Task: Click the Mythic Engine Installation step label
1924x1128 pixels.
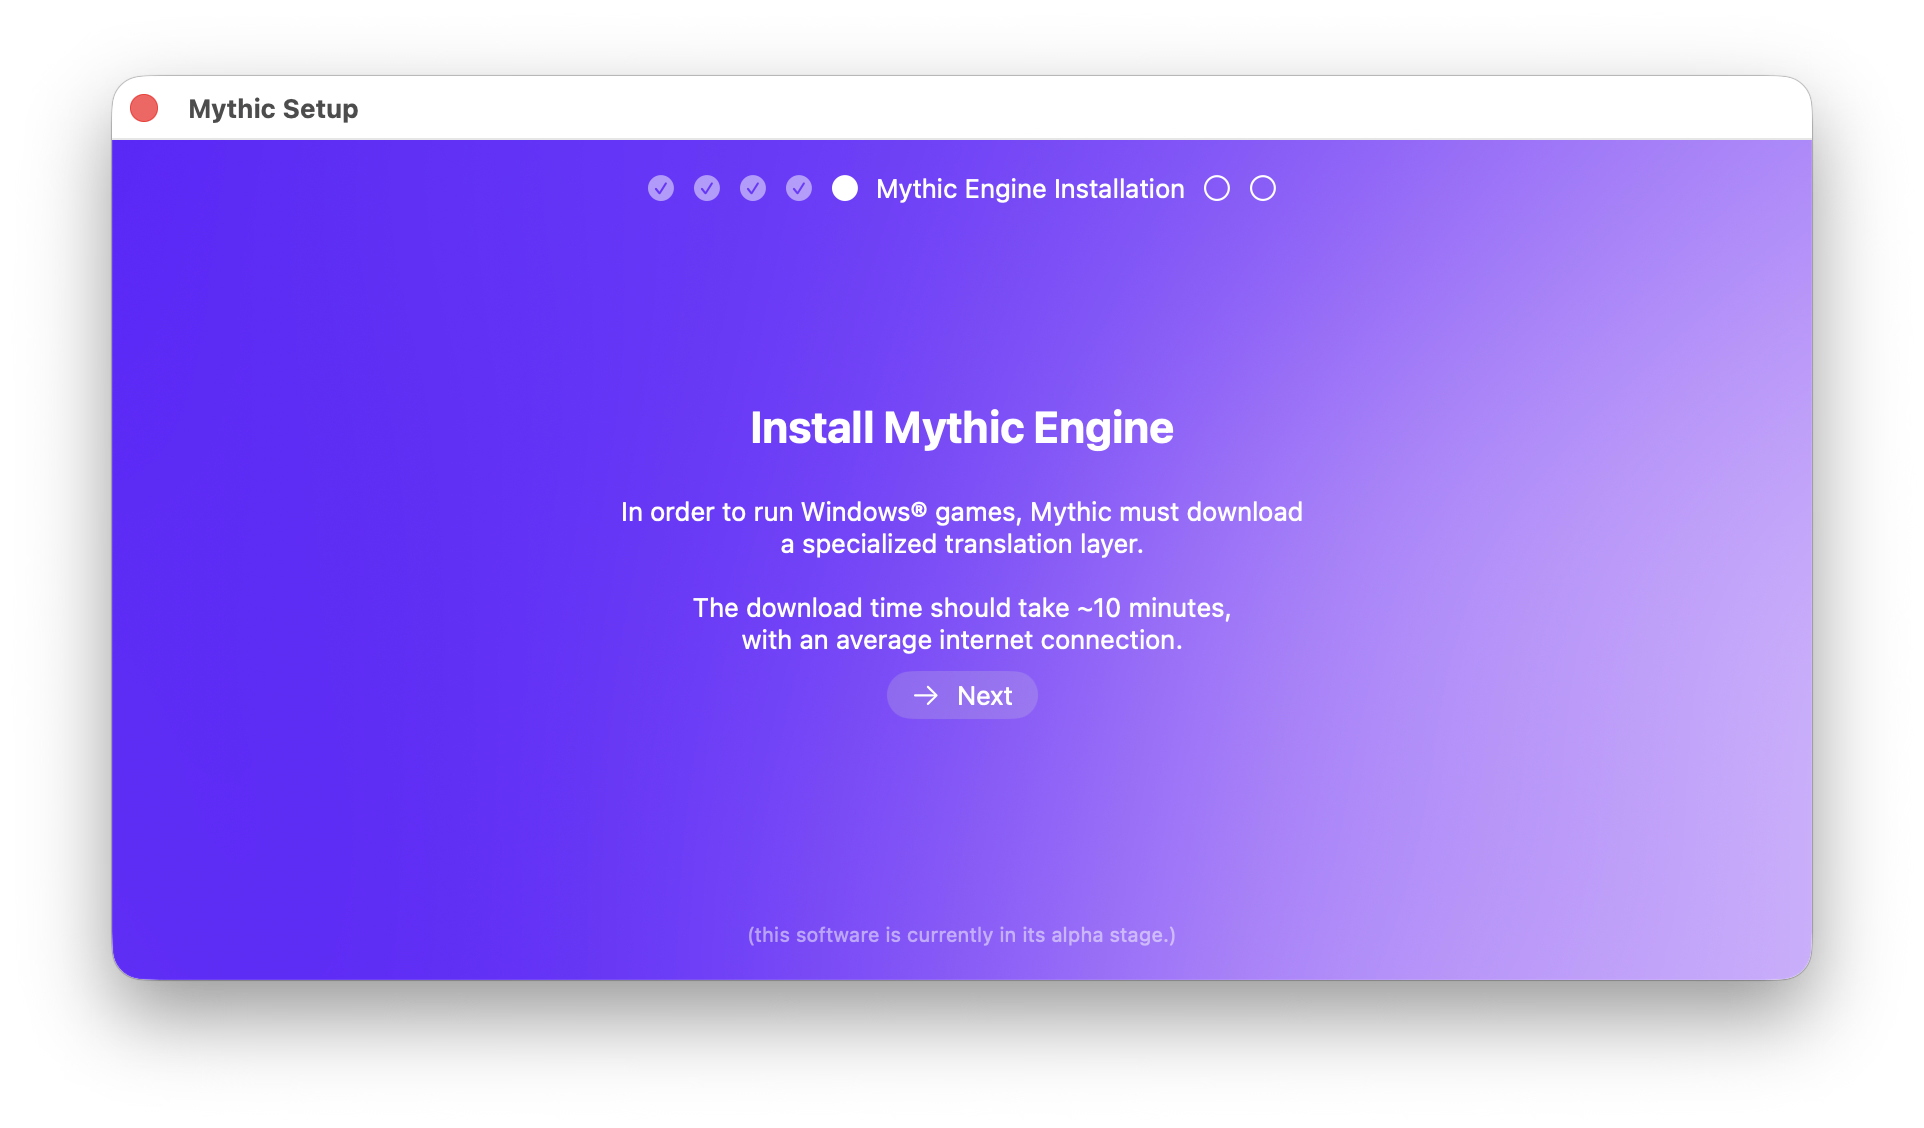Action: click(1028, 188)
